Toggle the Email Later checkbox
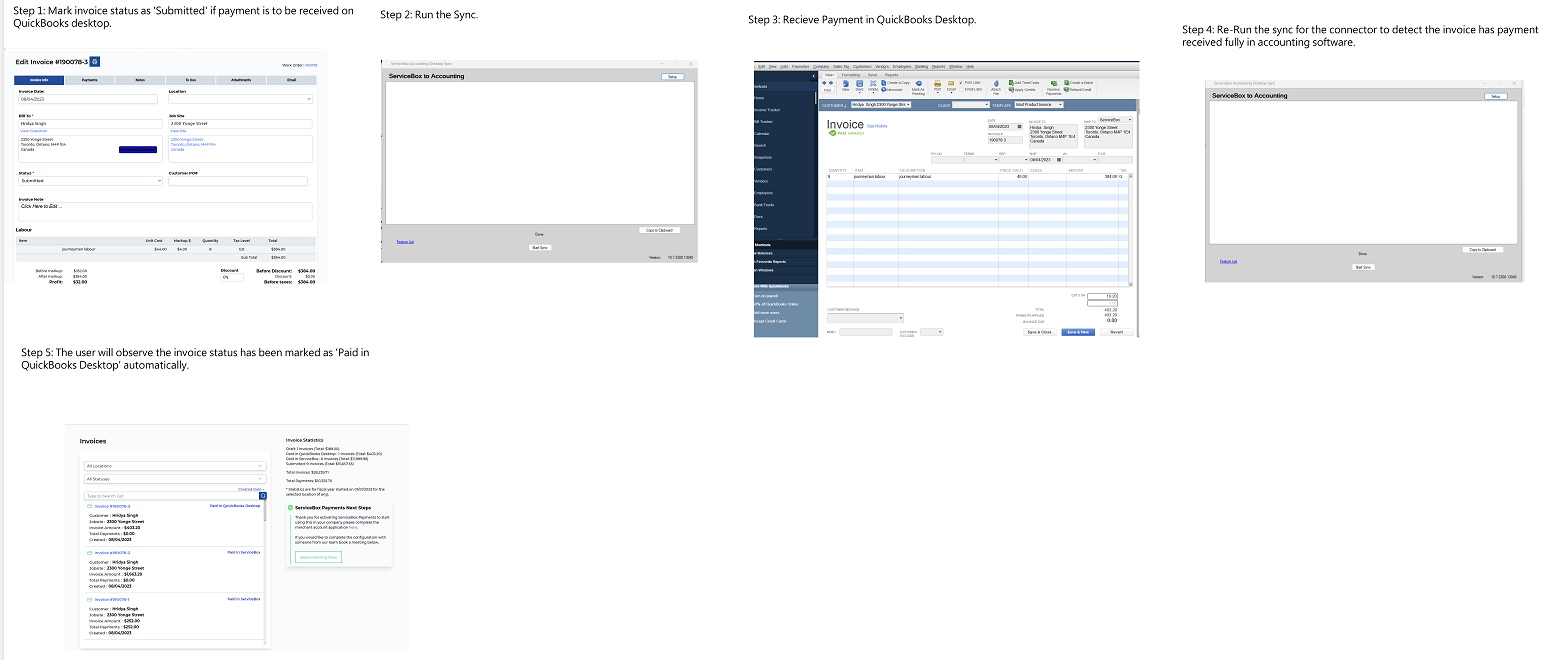The width and height of the screenshot is (1542, 660). coord(961,89)
